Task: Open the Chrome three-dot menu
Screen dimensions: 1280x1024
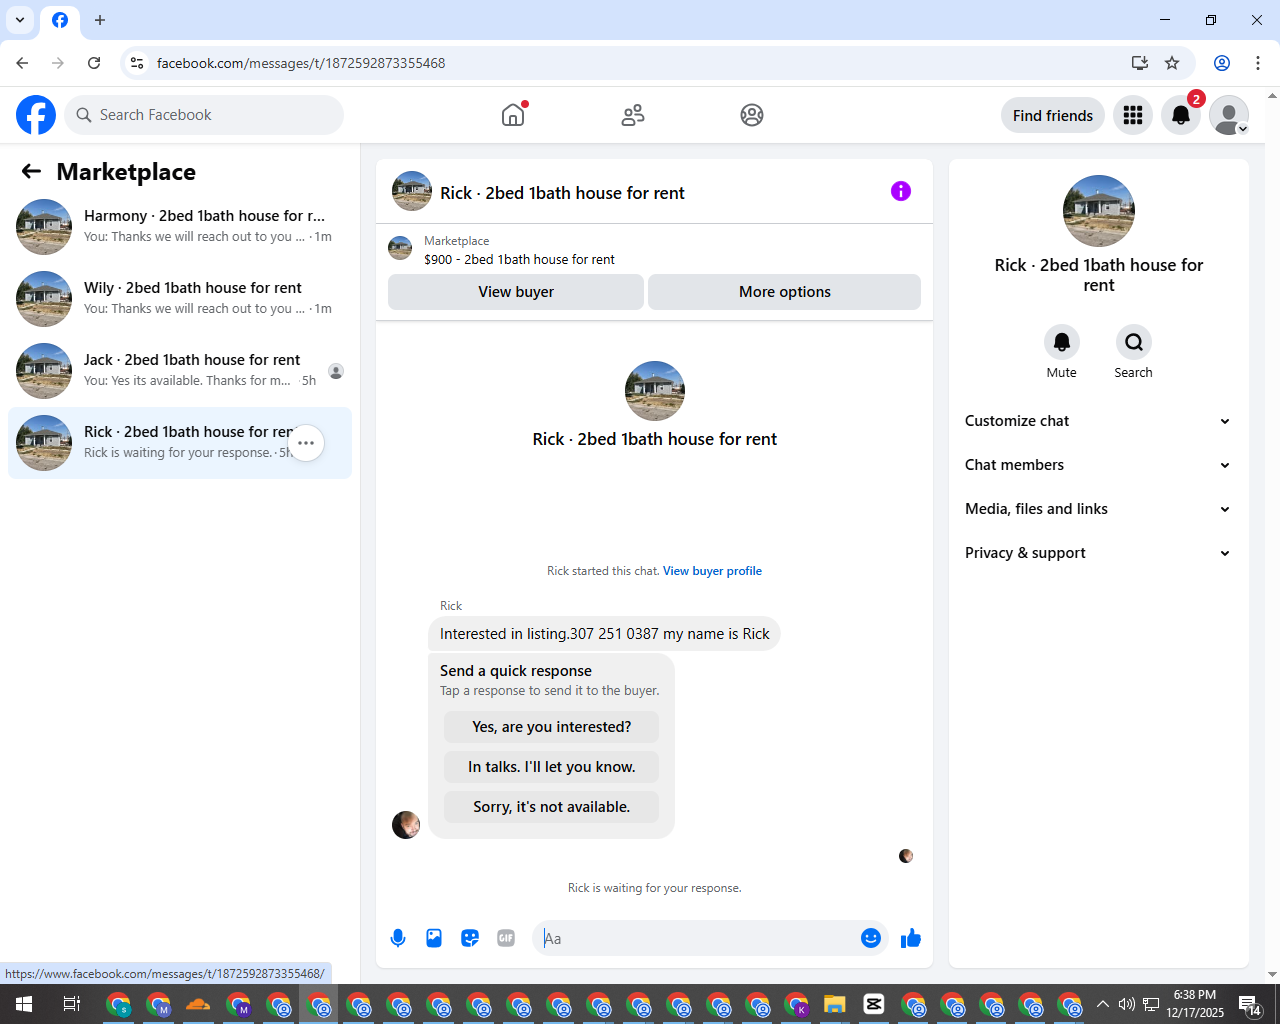Action: (x=1258, y=63)
